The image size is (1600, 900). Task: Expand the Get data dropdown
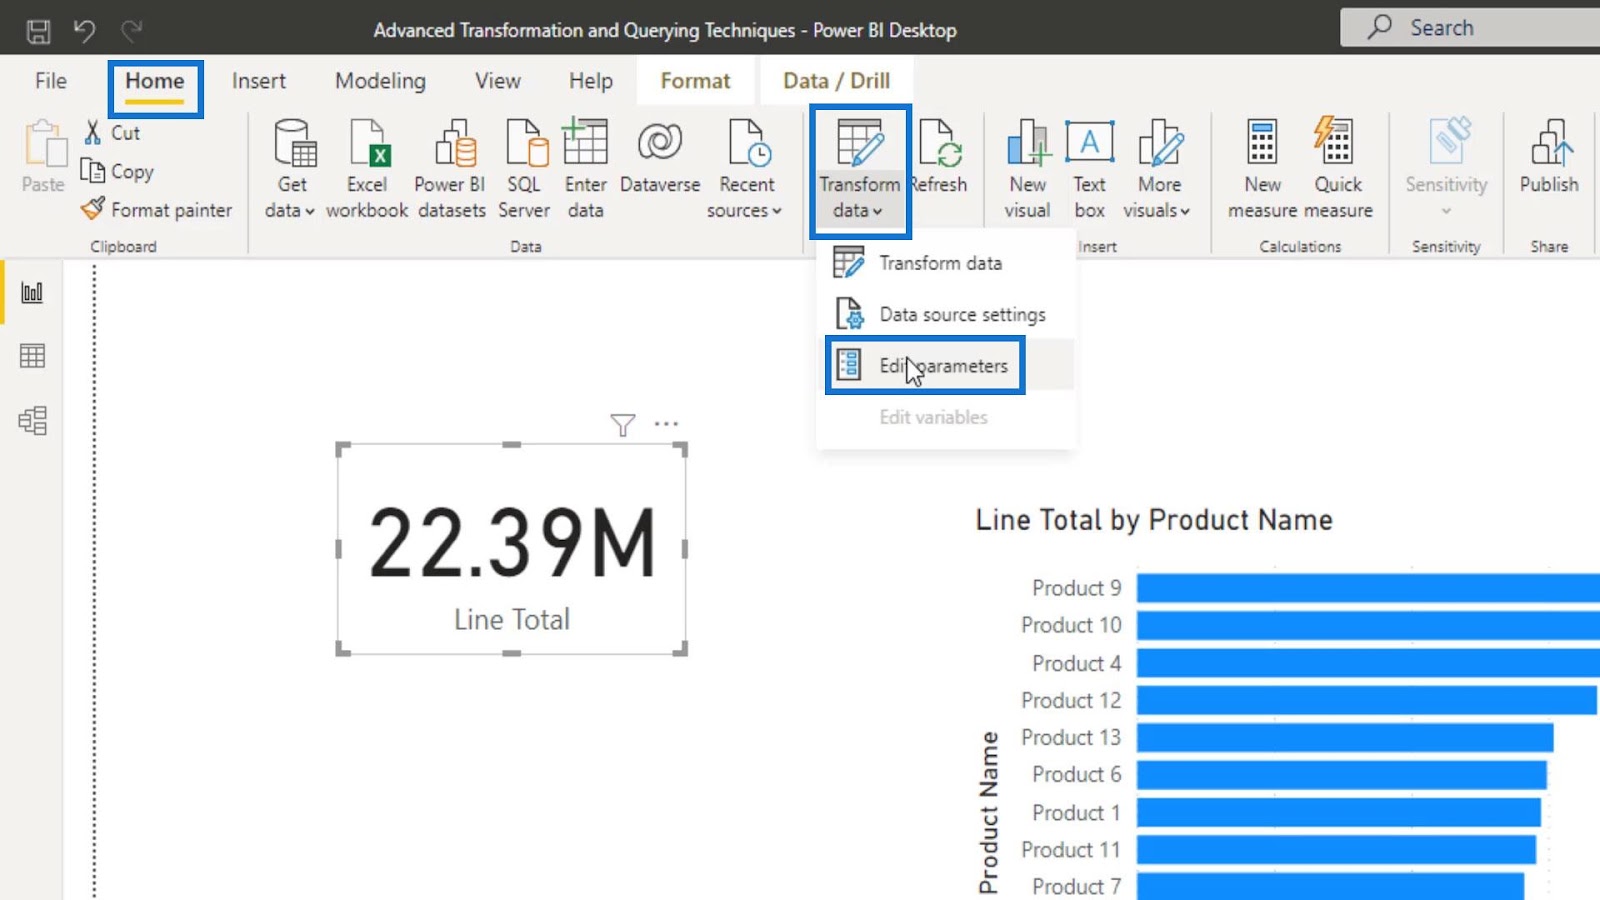291,196
